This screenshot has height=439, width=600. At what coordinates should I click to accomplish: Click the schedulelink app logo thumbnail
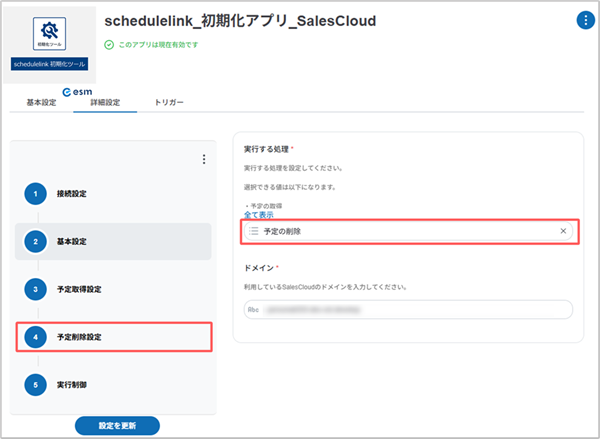[x=48, y=41]
